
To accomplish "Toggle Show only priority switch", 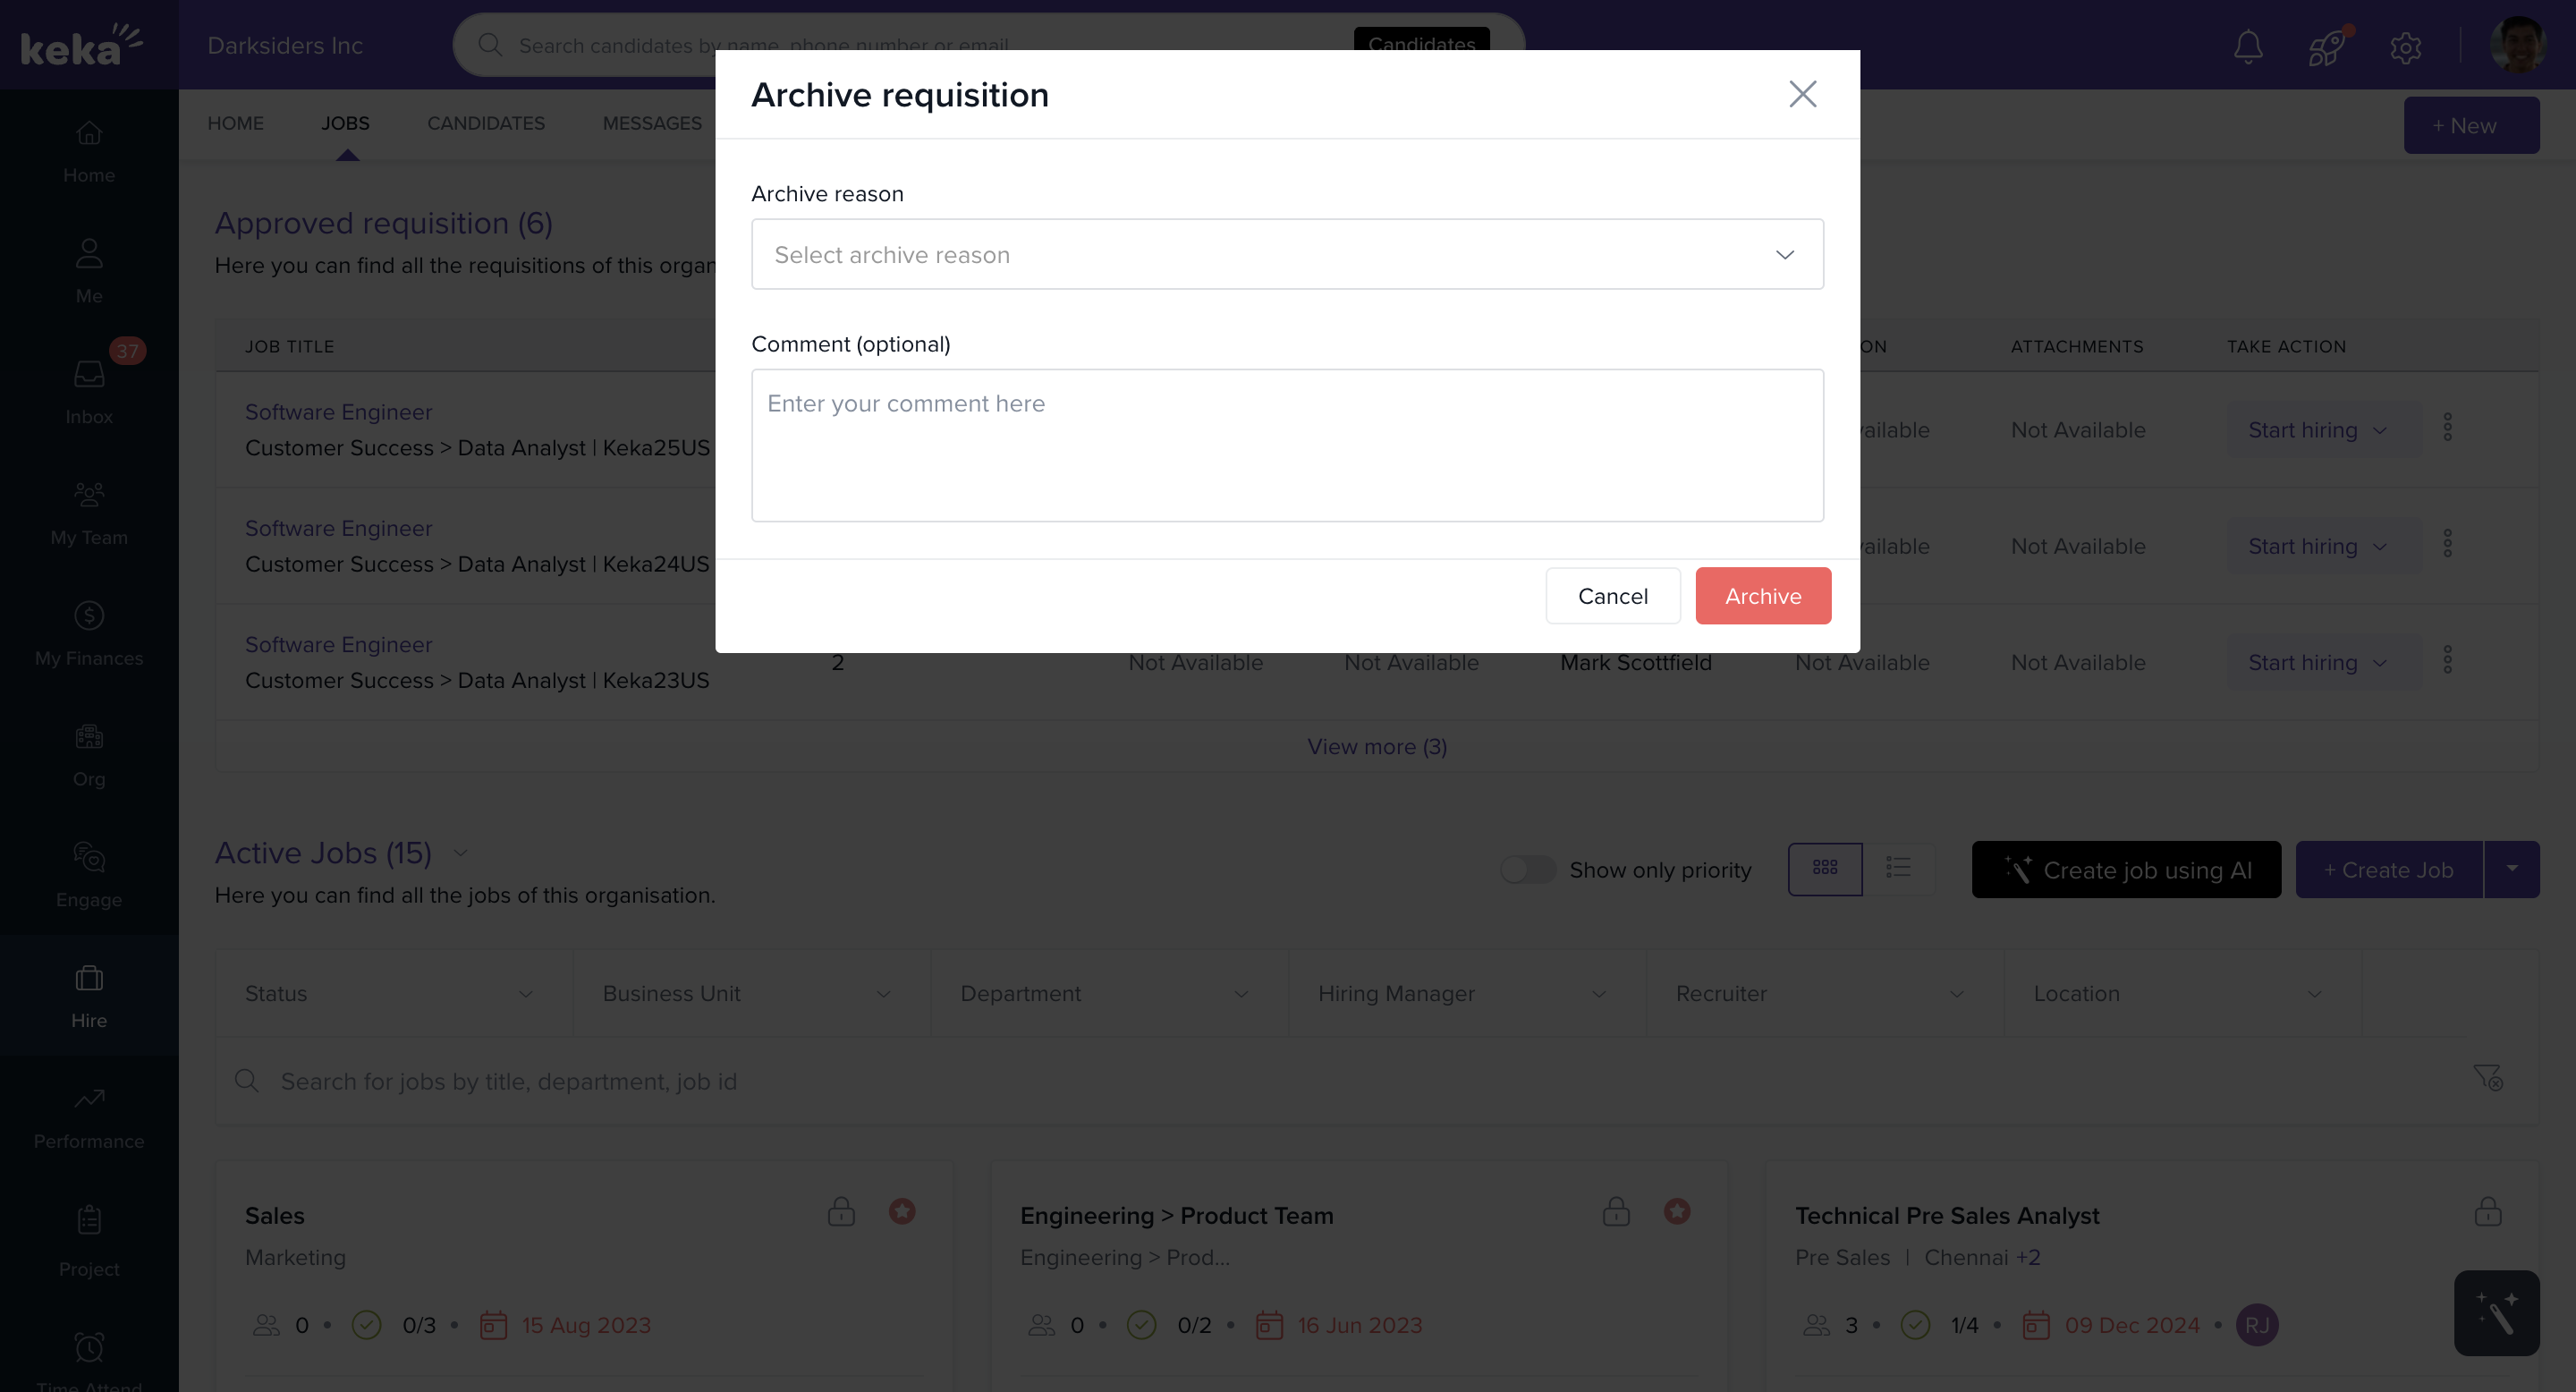I will click(1527, 869).
